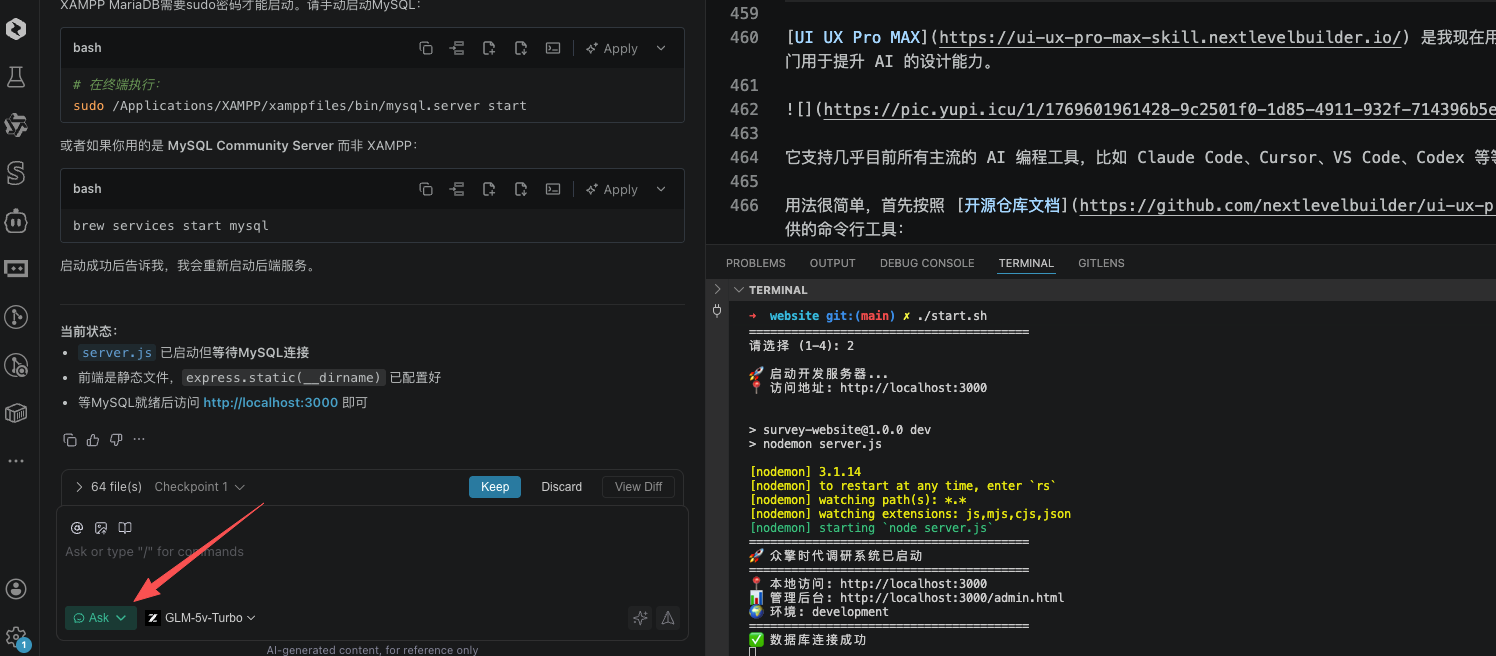Open the robot assistant icon in activity bar
The width and height of the screenshot is (1496, 656).
coord(16,221)
